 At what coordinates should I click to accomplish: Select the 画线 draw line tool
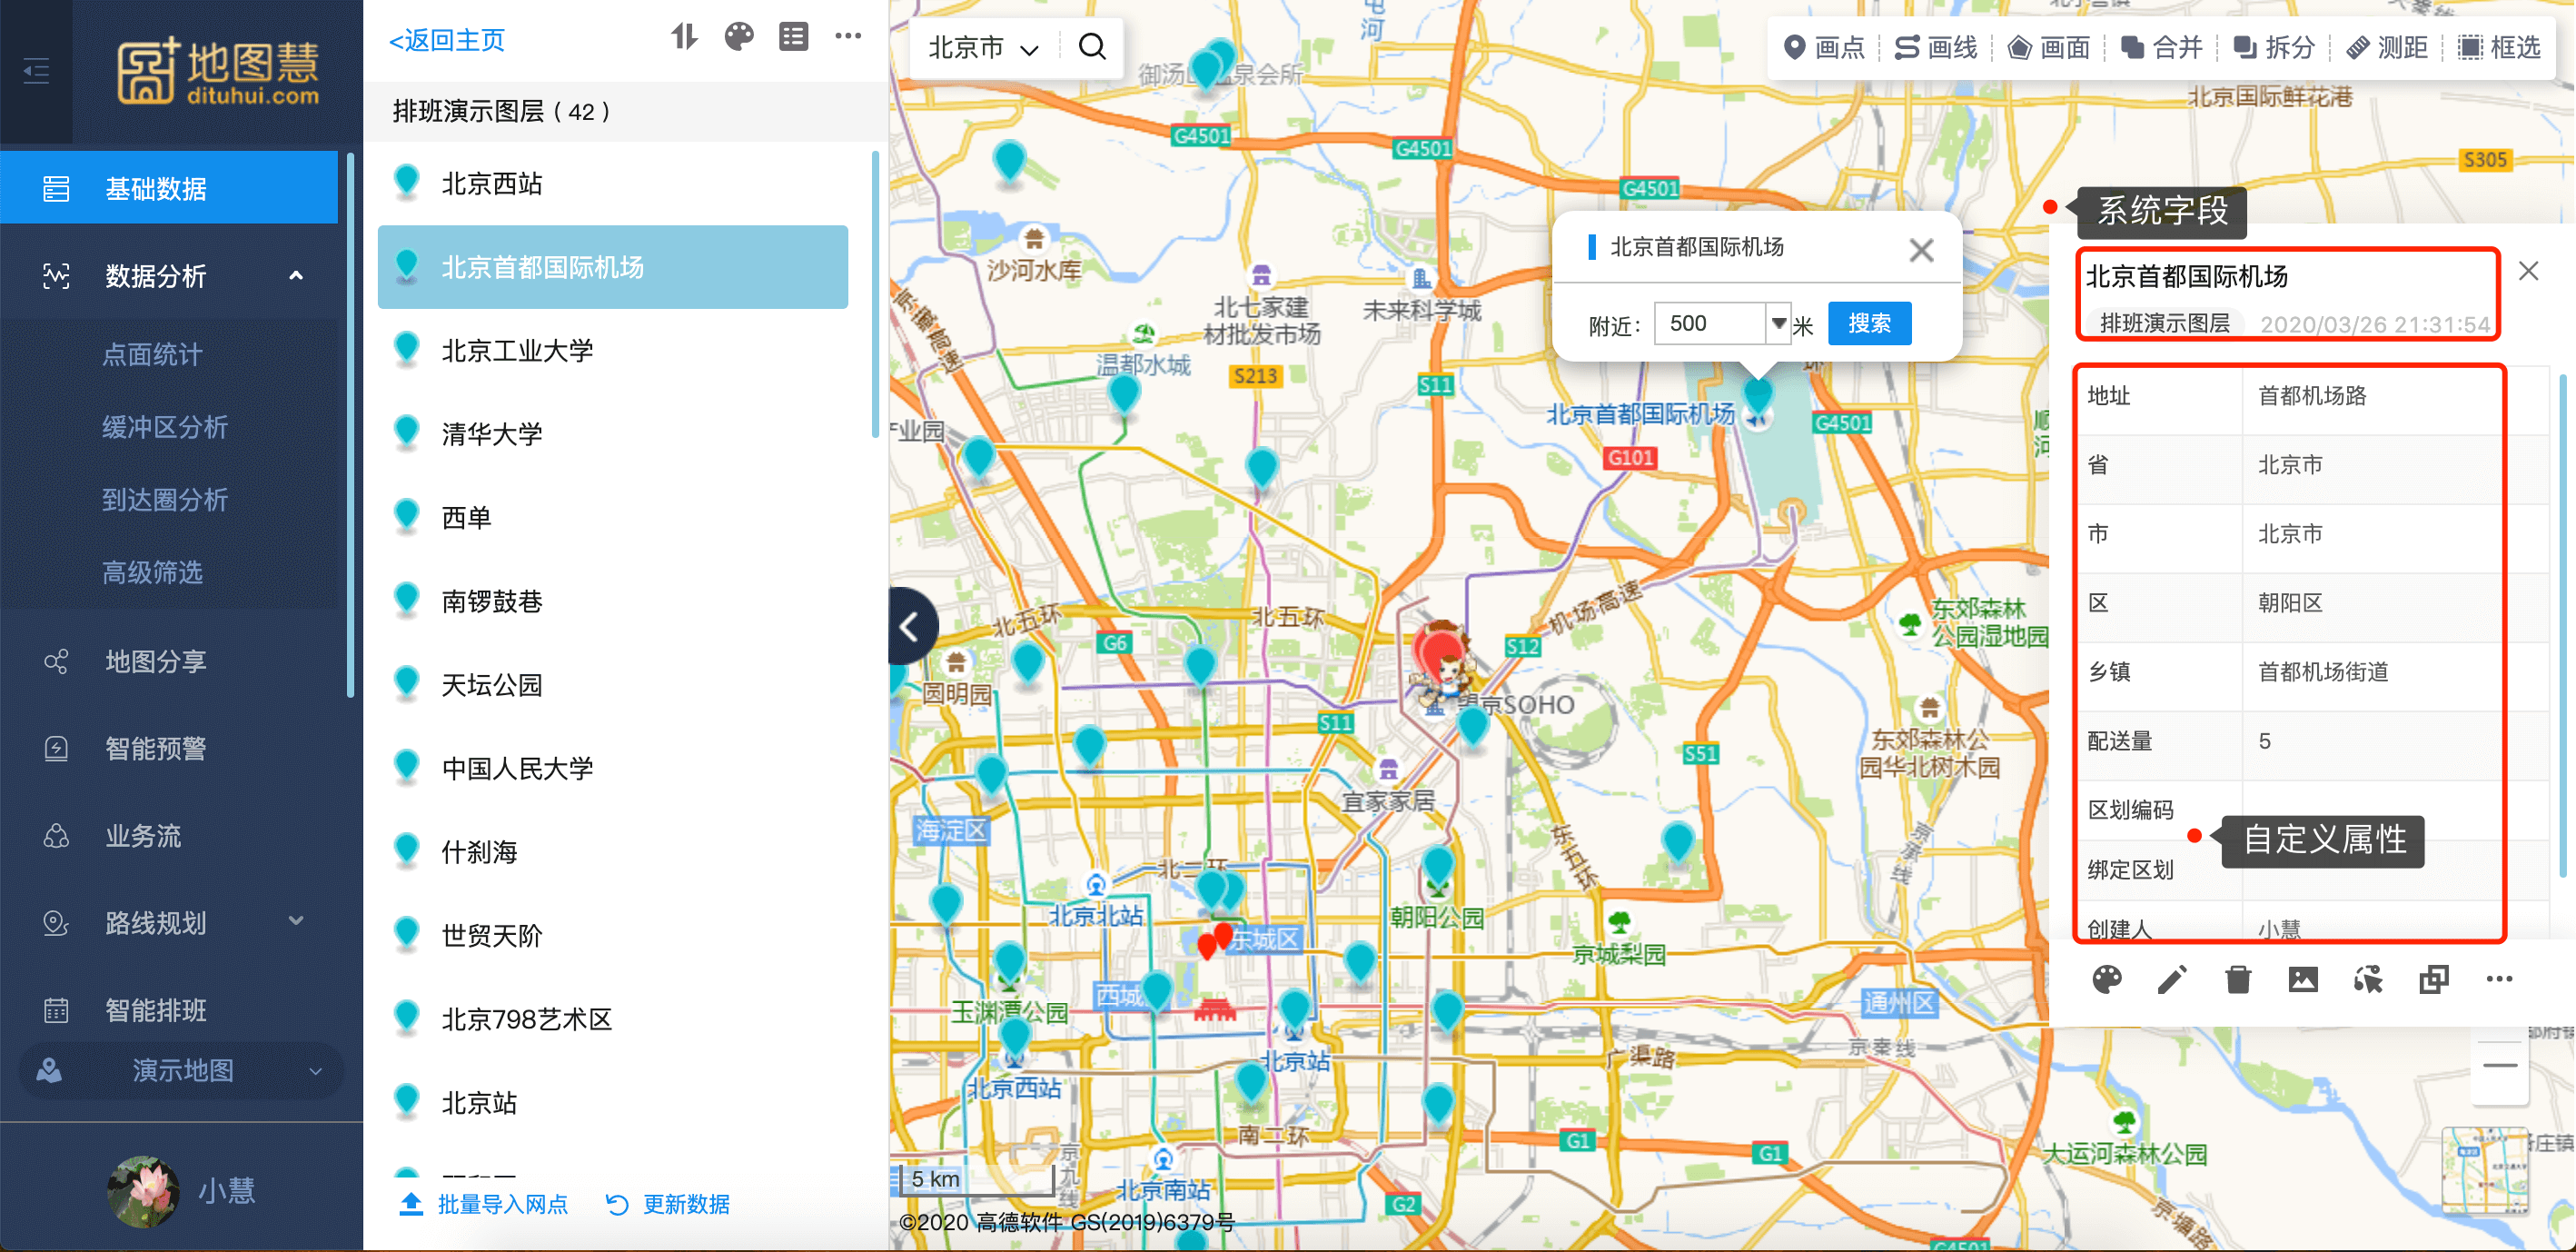[1937, 47]
